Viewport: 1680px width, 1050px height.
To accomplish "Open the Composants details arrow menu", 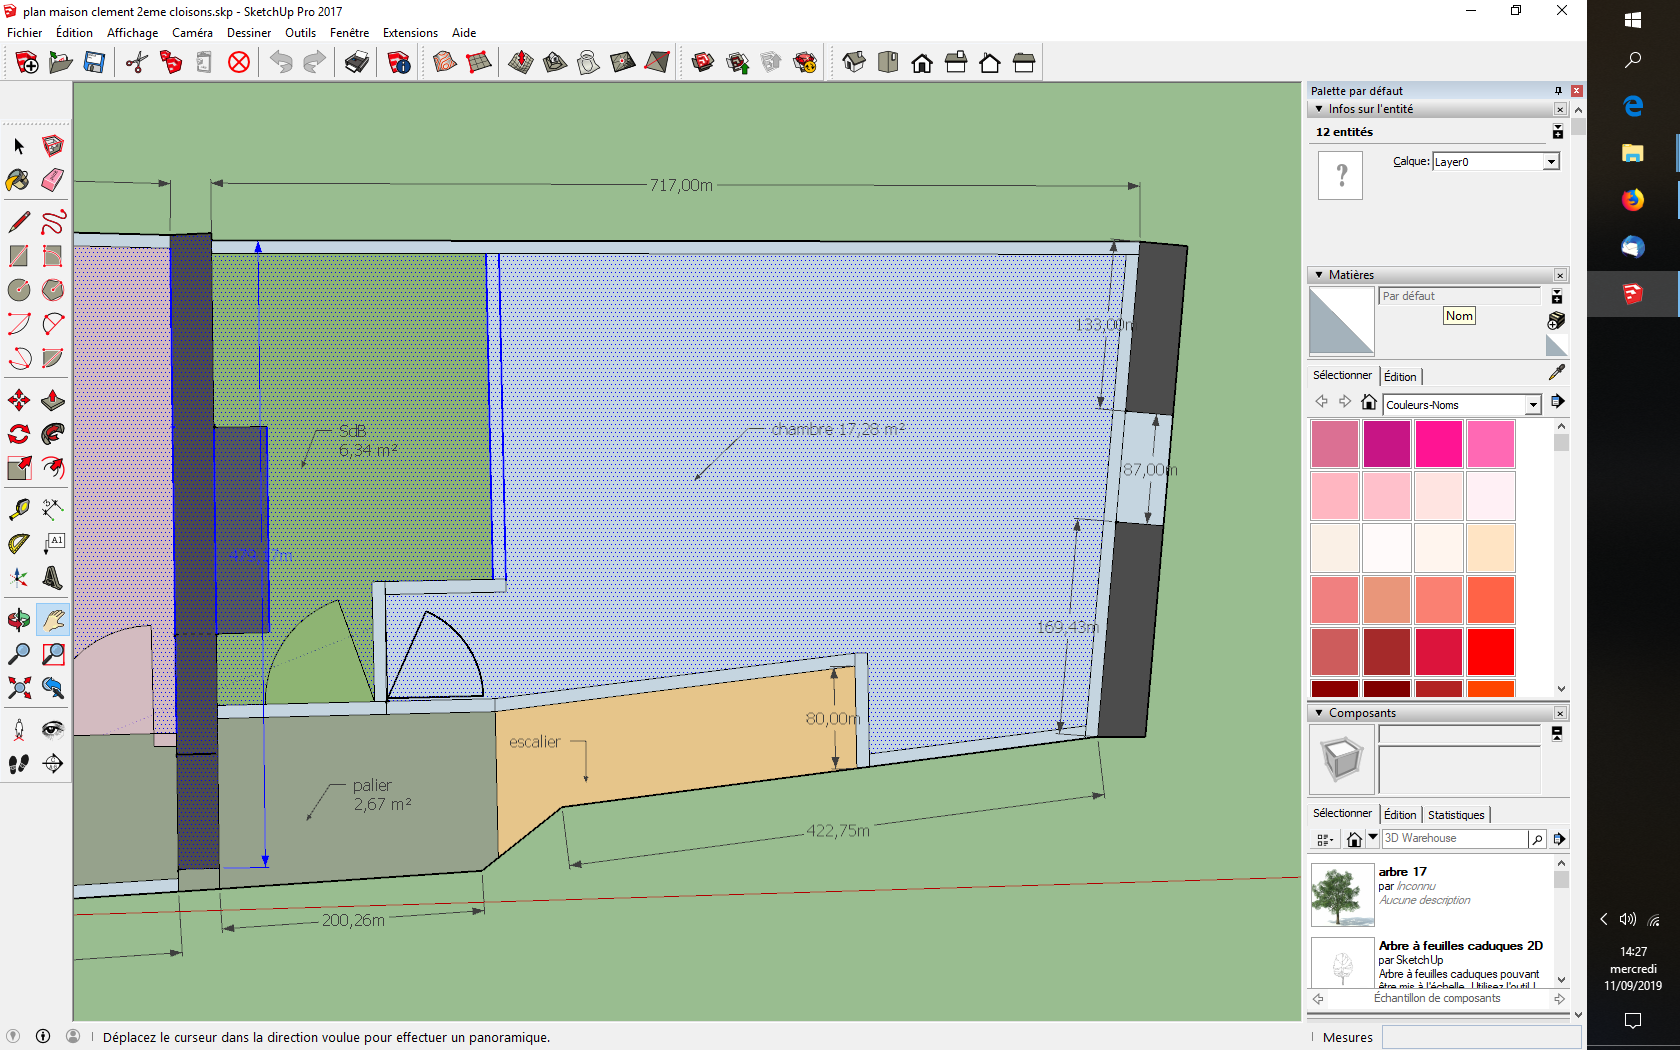I will (x=1558, y=839).
